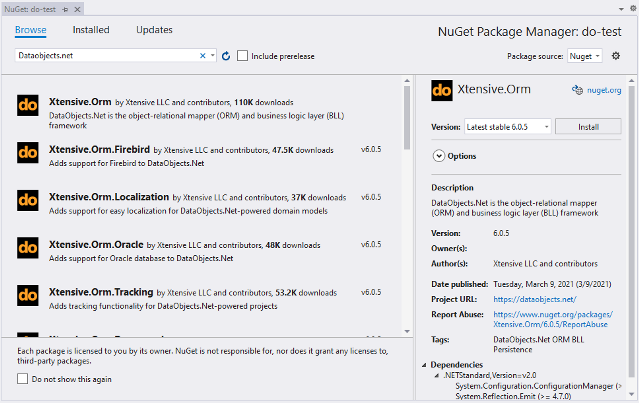Click the globe icon beside nuget.org
639x403 pixels.
coord(577,90)
